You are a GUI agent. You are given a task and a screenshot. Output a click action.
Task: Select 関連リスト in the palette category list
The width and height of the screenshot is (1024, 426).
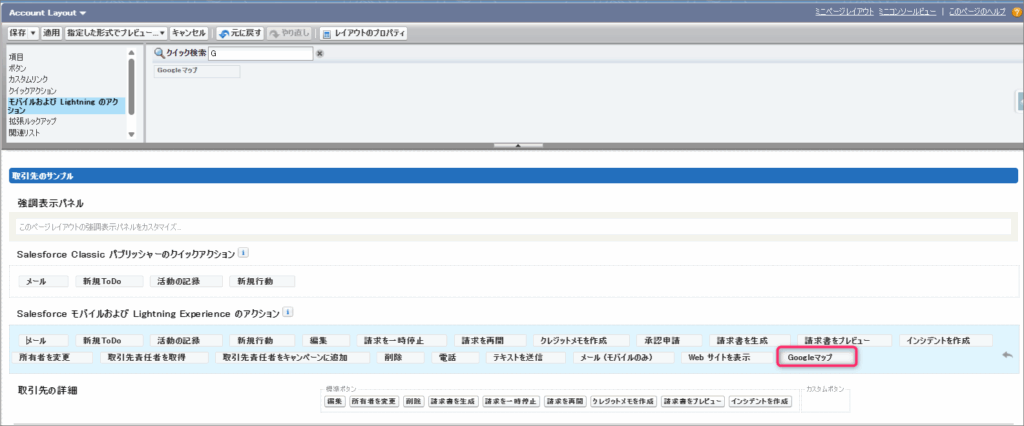point(26,131)
